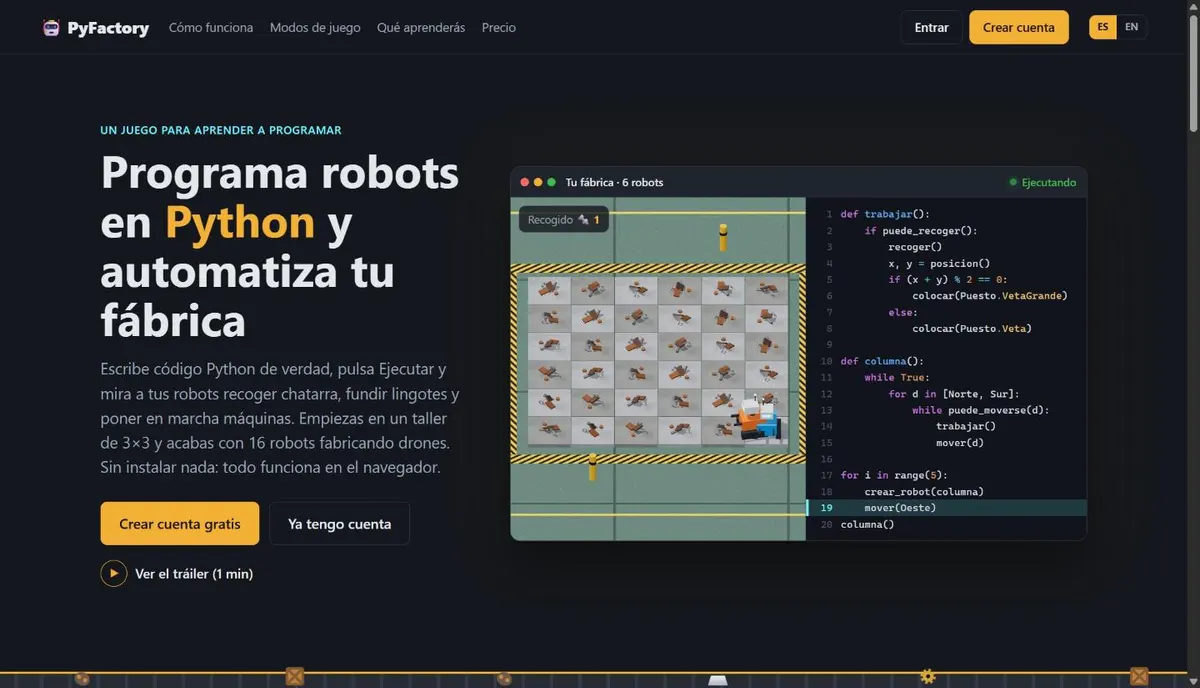Click the scrap icon in the Recogido badge
1200x688 pixels.
tap(583, 219)
